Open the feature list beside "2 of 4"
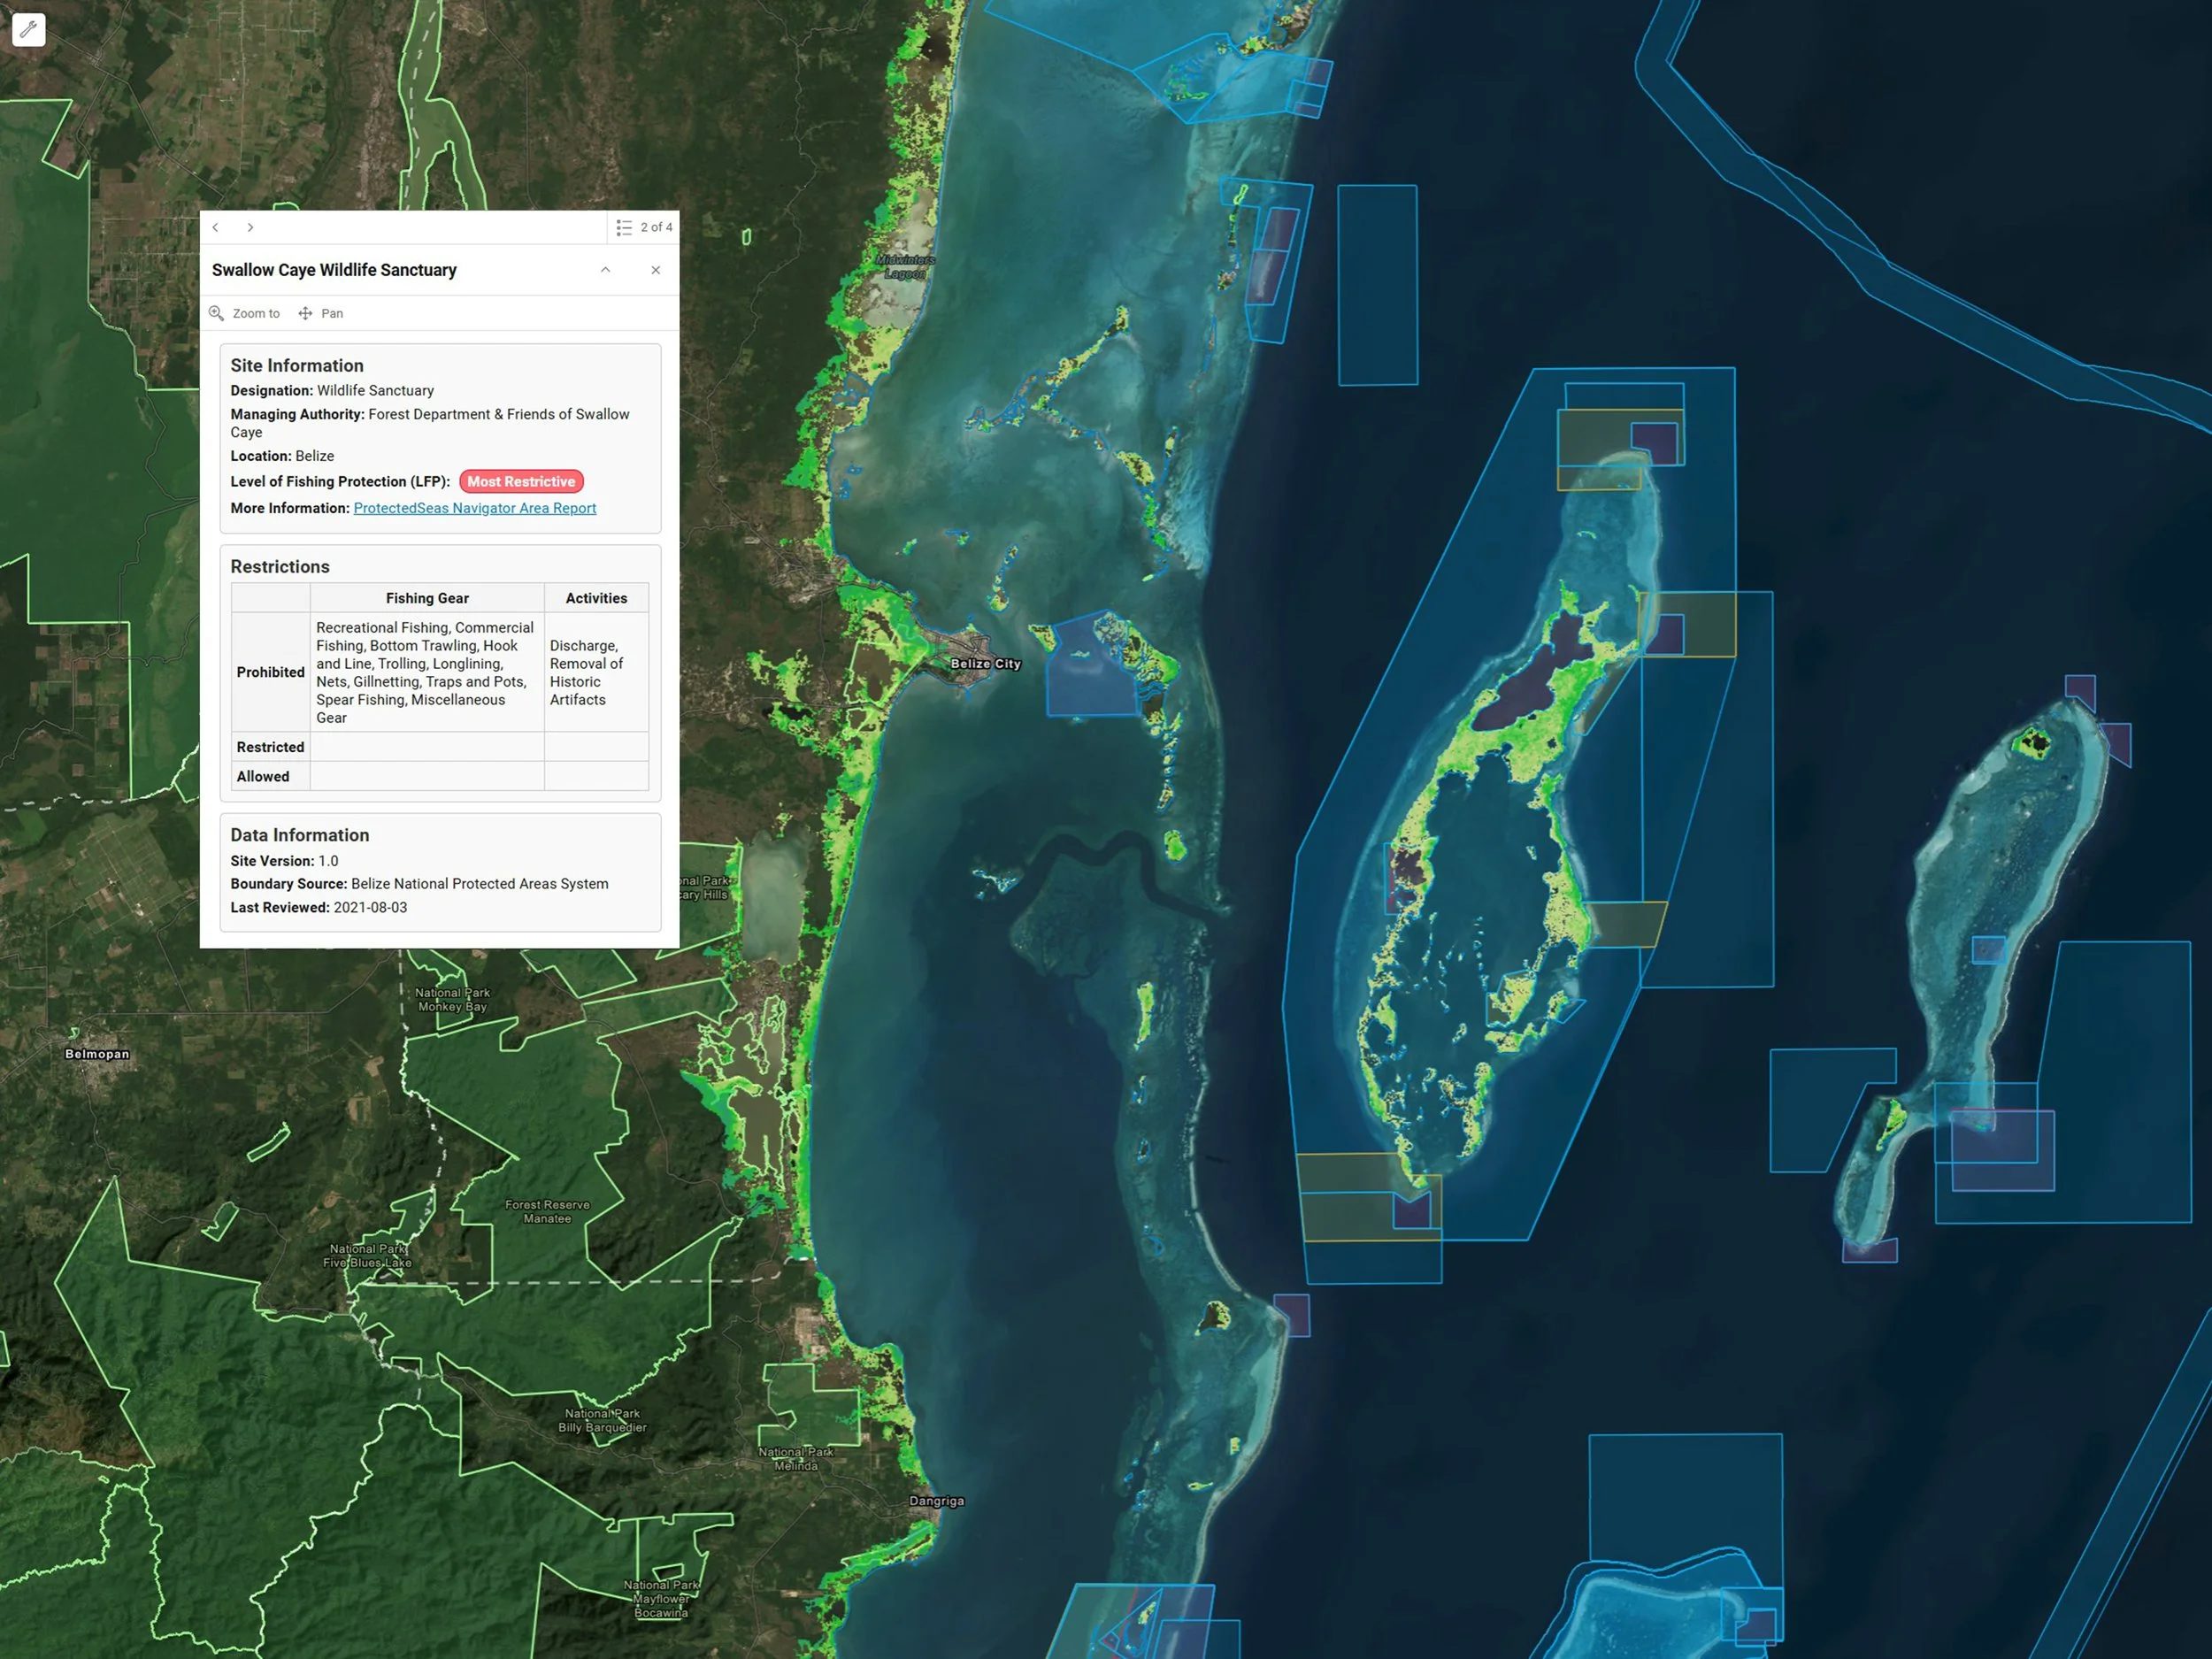 pyautogui.click(x=625, y=227)
